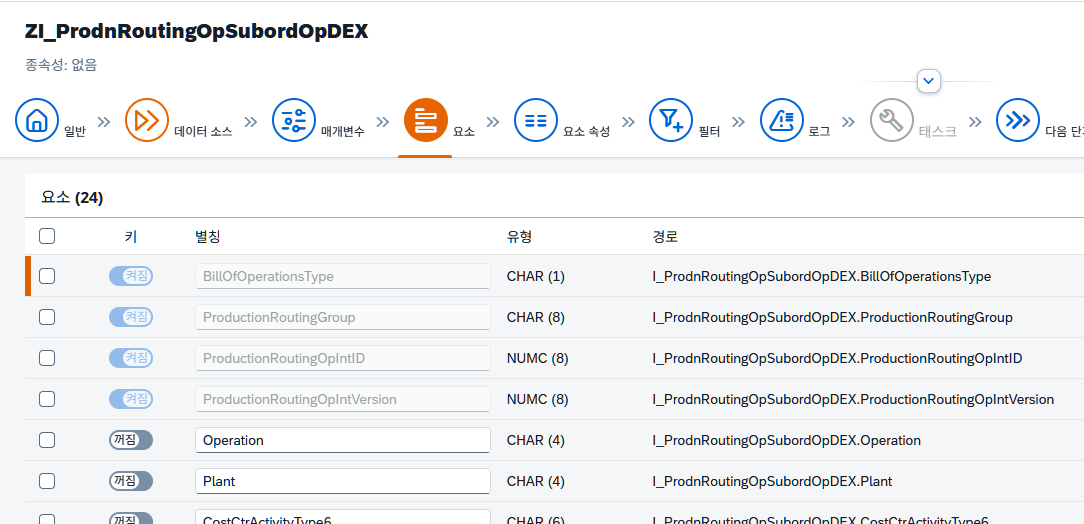Click the 태스크 wrench step icon
This screenshot has width=1084, height=524.
coord(891,120)
